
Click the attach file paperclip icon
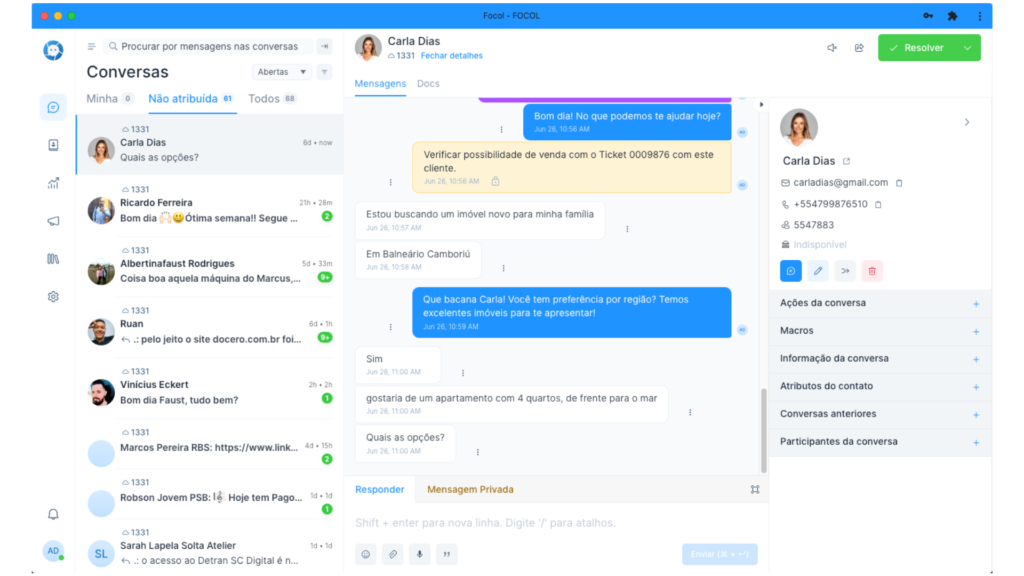coord(393,554)
